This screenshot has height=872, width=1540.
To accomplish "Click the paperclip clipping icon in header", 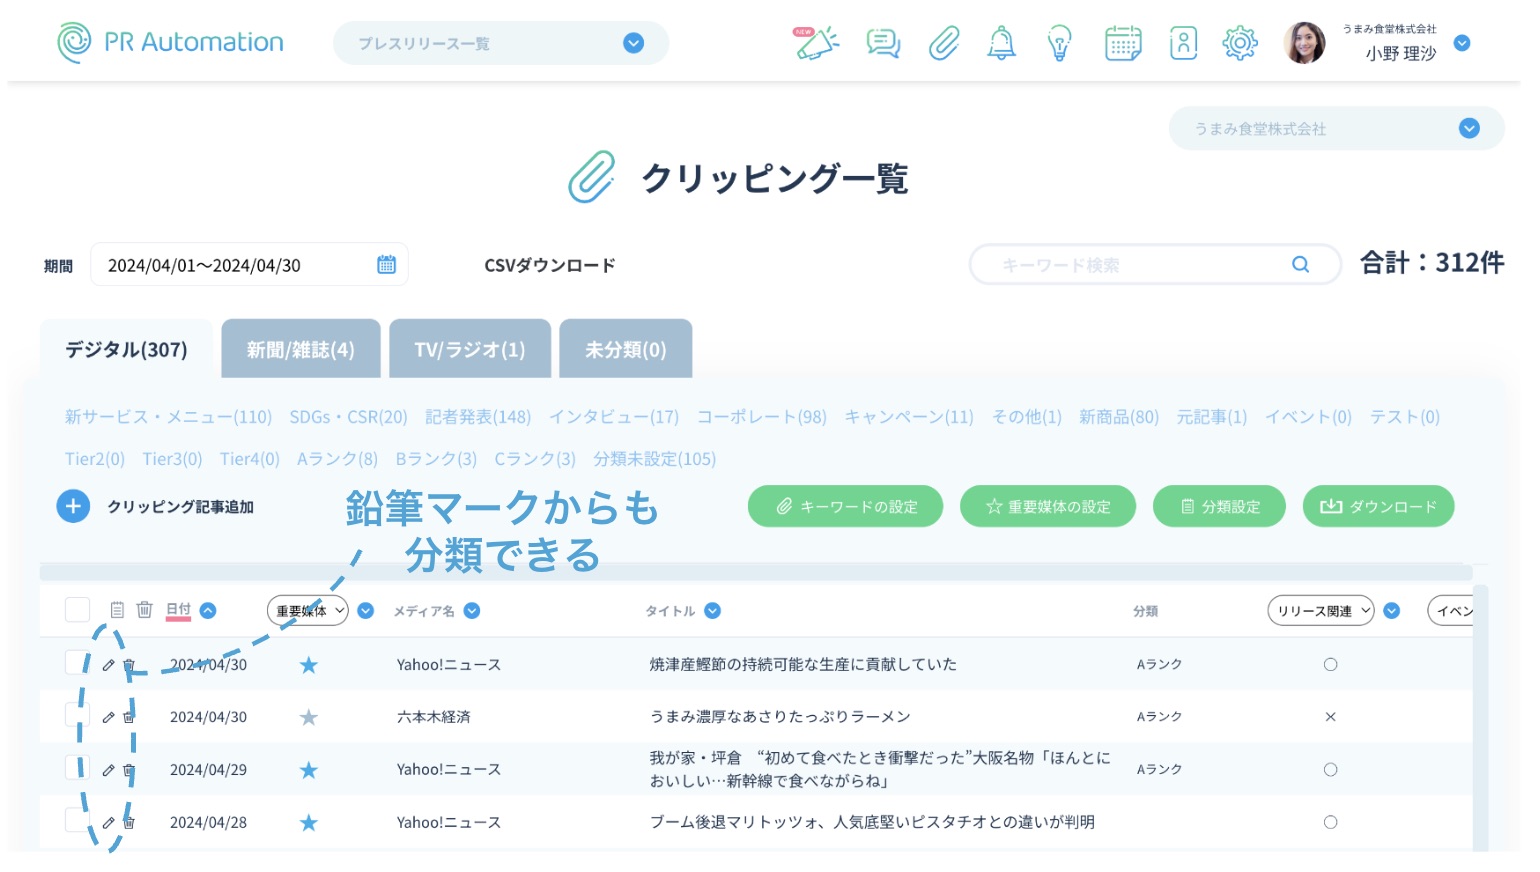I will pos(943,43).
